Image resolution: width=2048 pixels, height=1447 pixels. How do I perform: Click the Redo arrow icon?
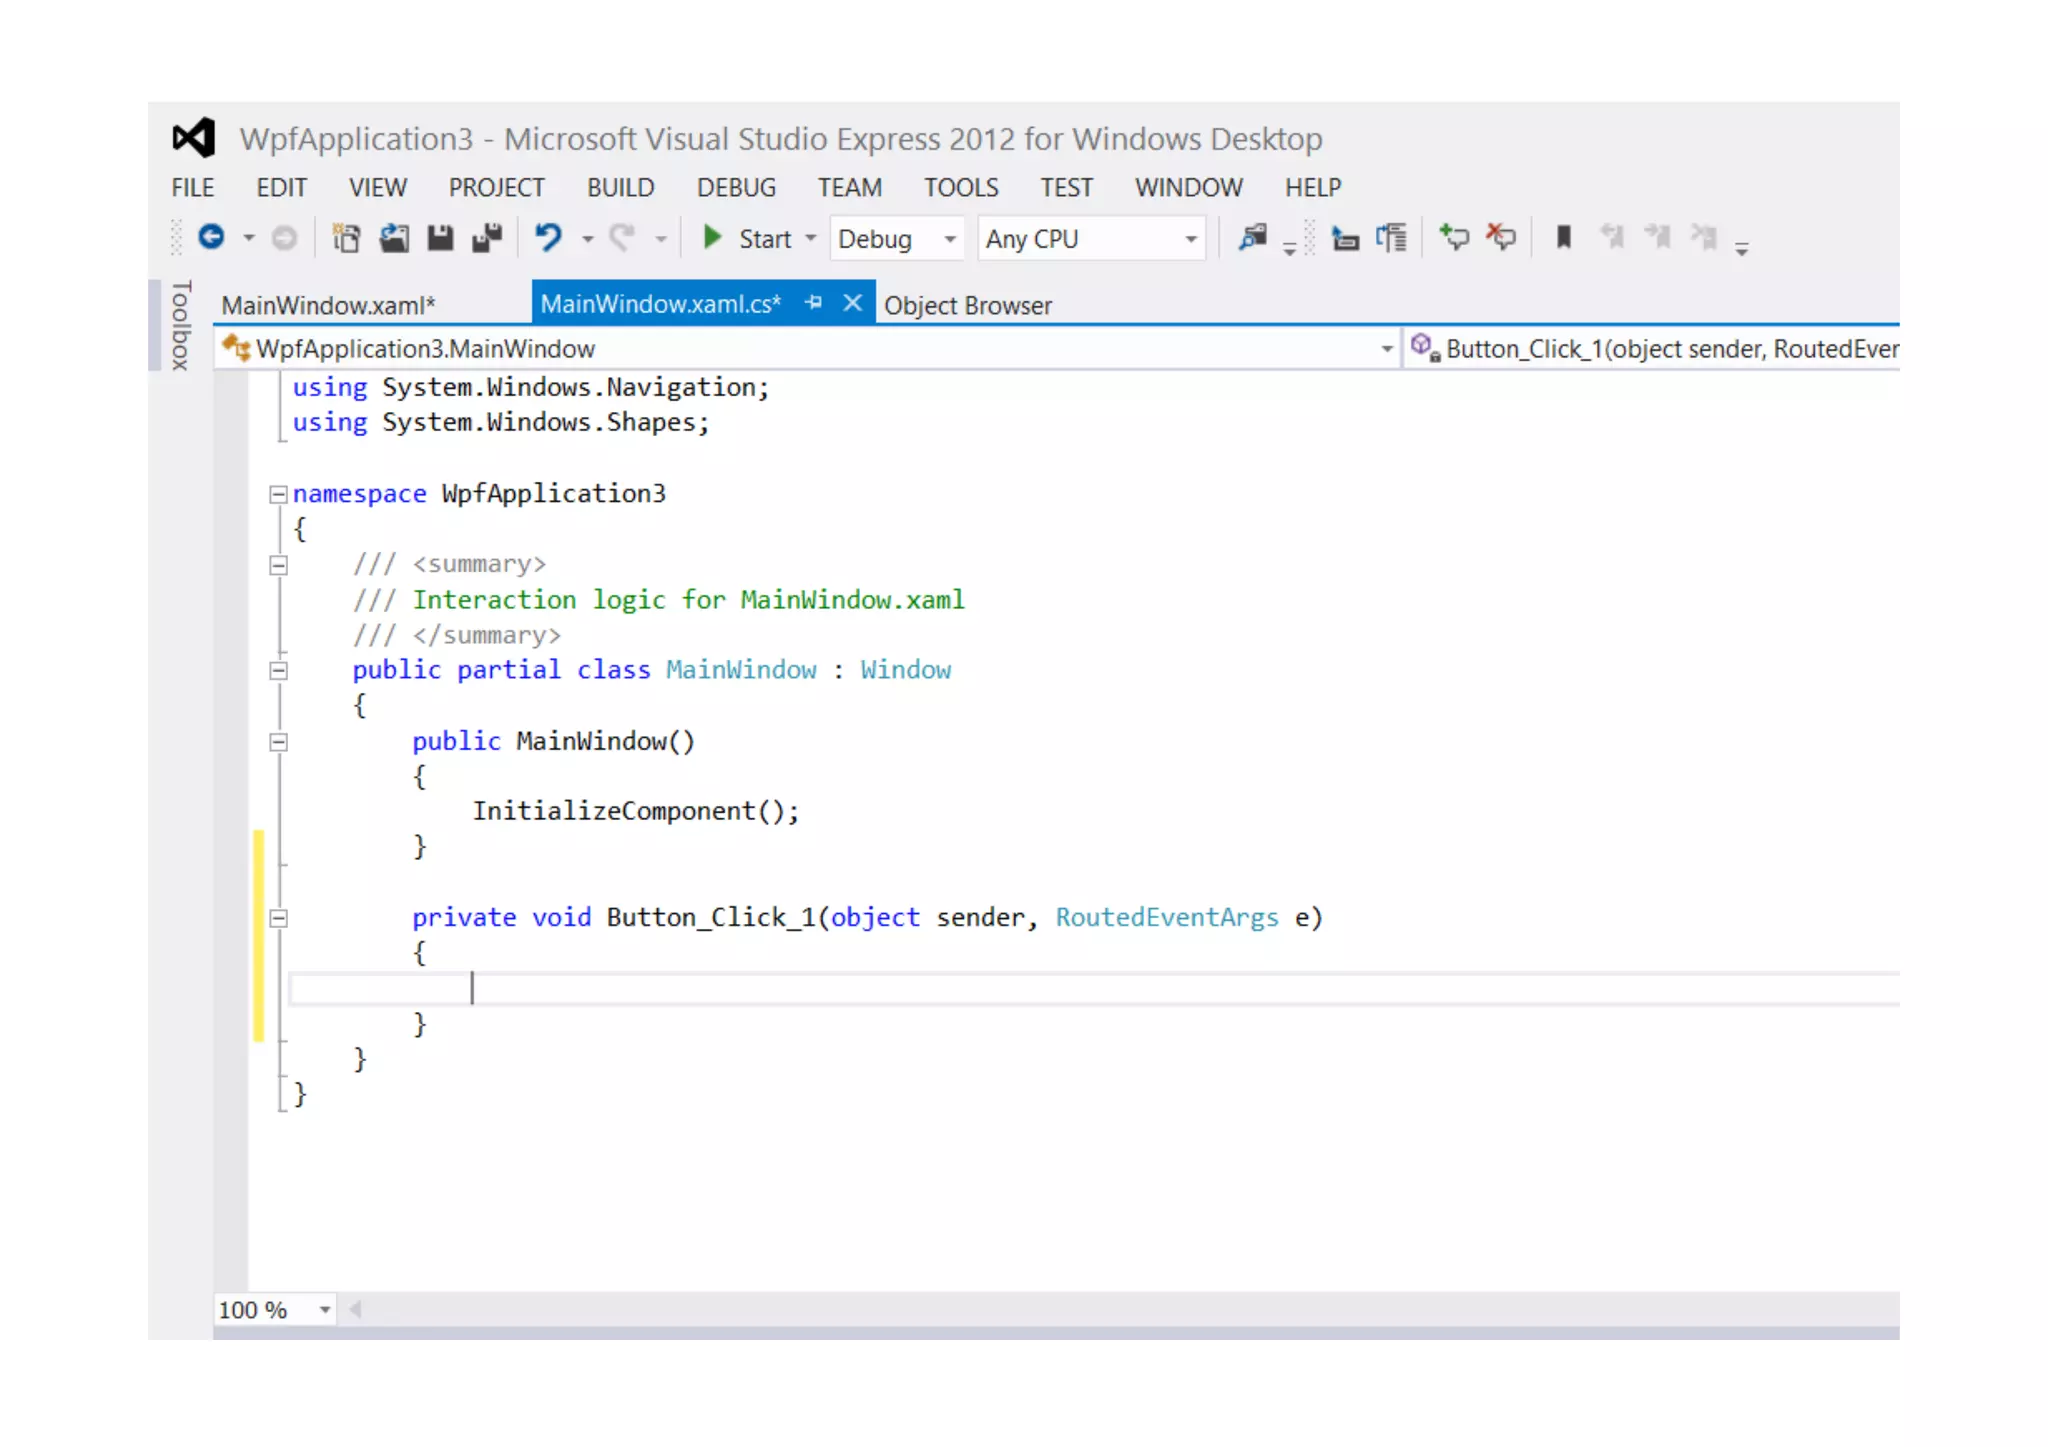pos(623,238)
